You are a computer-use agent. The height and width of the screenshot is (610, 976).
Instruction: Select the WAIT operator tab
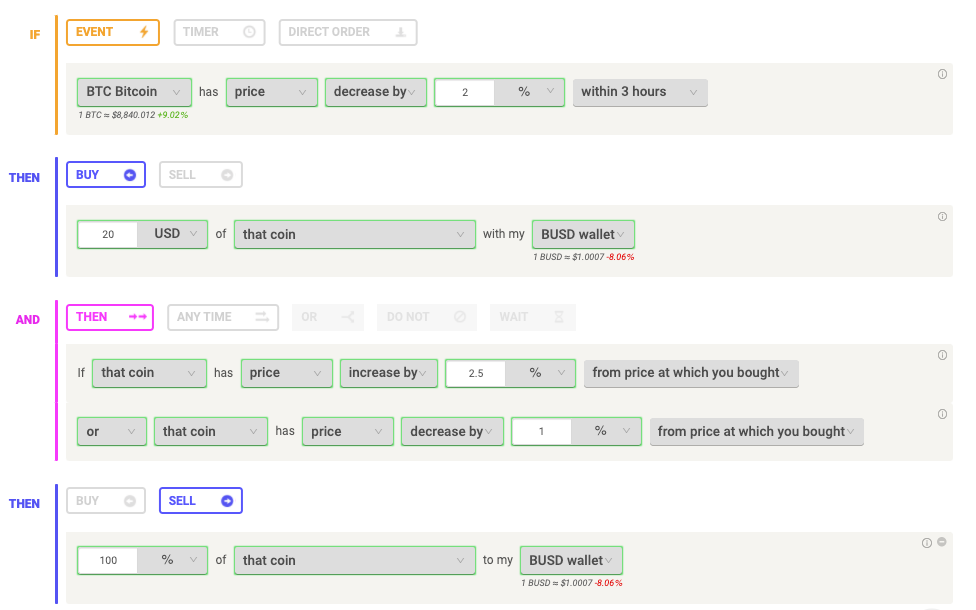tap(532, 317)
